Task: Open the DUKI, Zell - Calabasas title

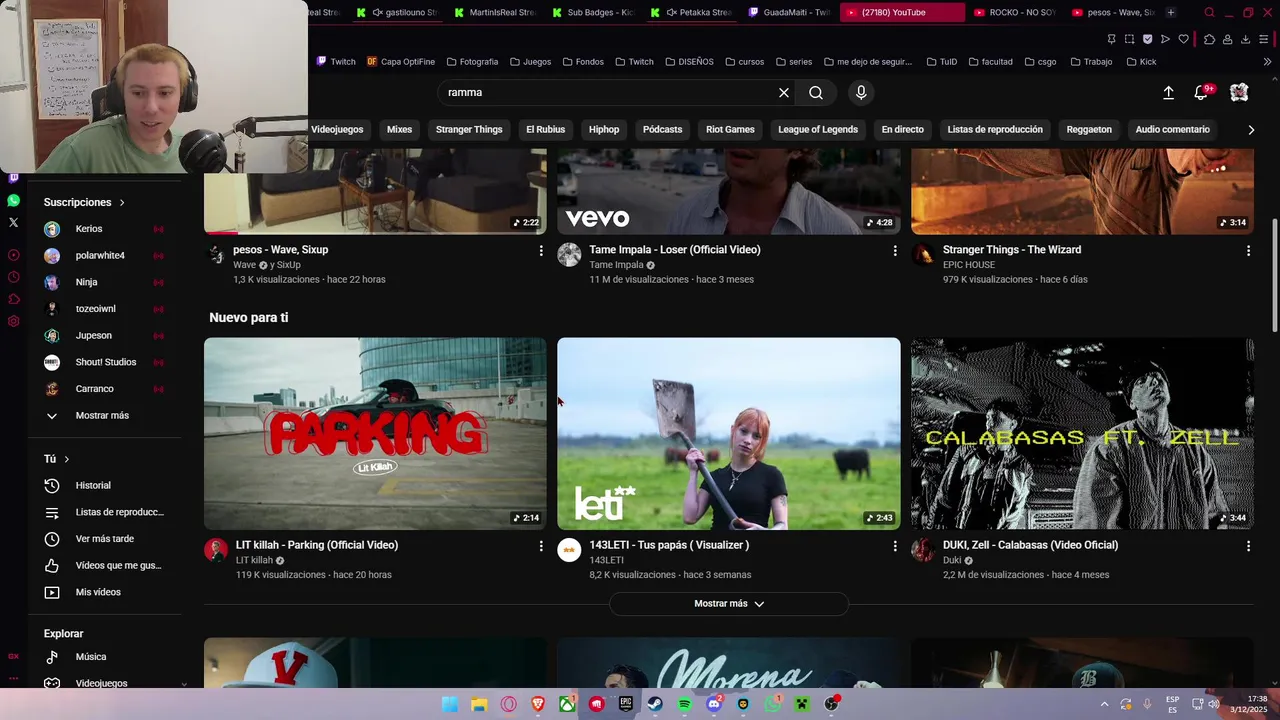Action: (x=1030, y=545)
